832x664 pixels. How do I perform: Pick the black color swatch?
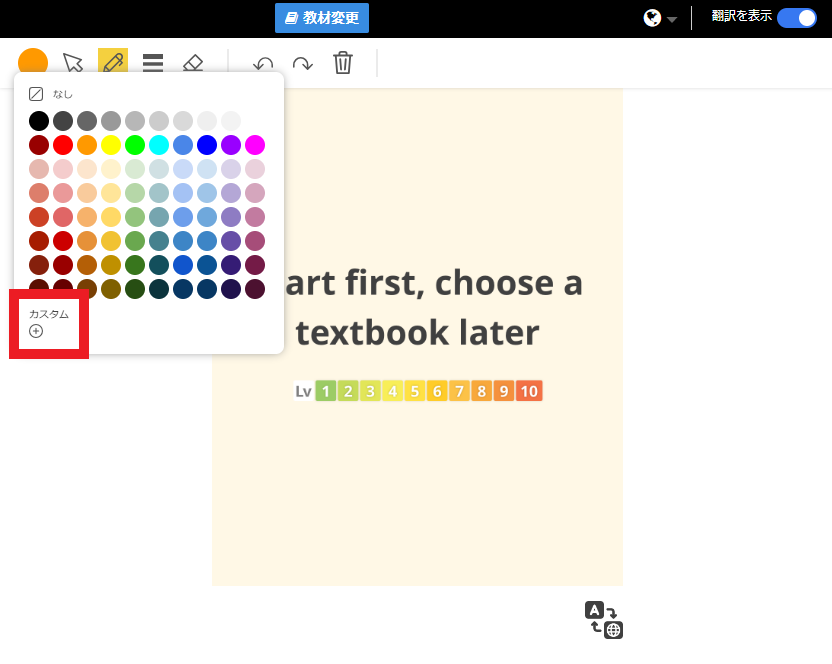click(x=39, y=121)
